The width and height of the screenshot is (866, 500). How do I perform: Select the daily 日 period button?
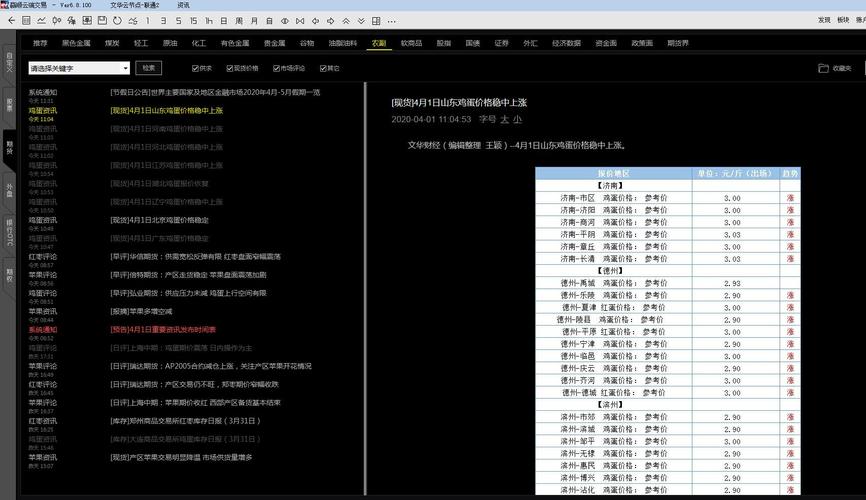coord(224,20)
